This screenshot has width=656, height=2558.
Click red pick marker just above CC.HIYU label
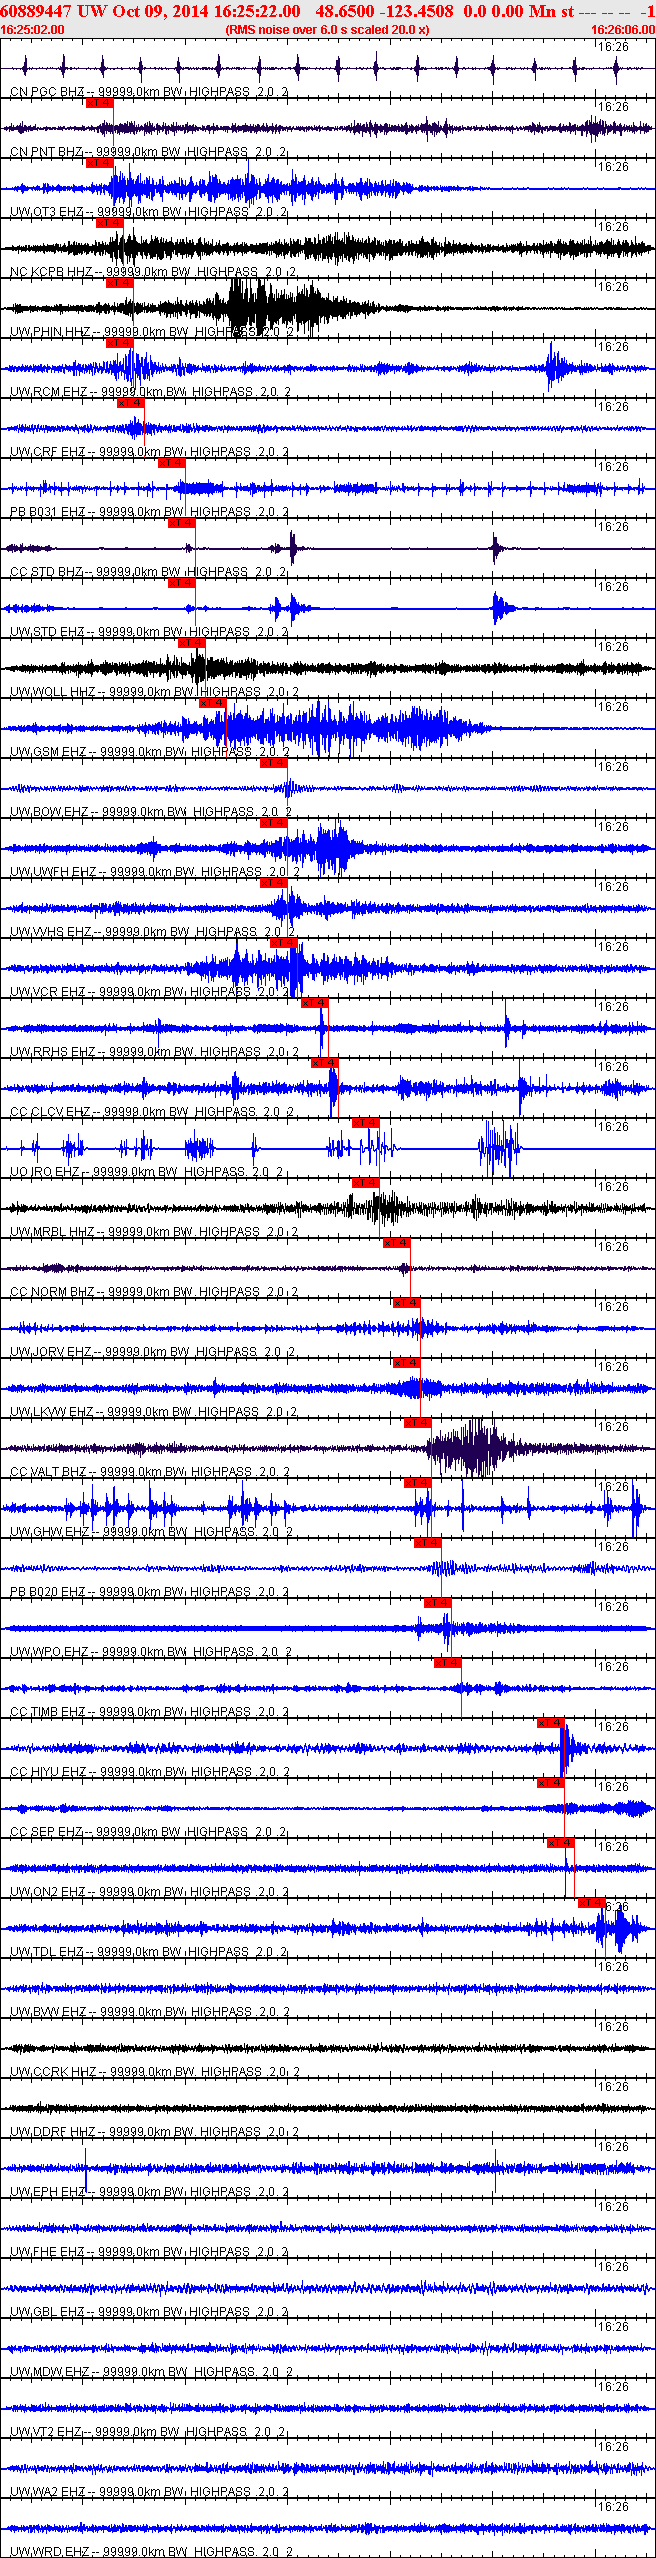point(551,1723)
